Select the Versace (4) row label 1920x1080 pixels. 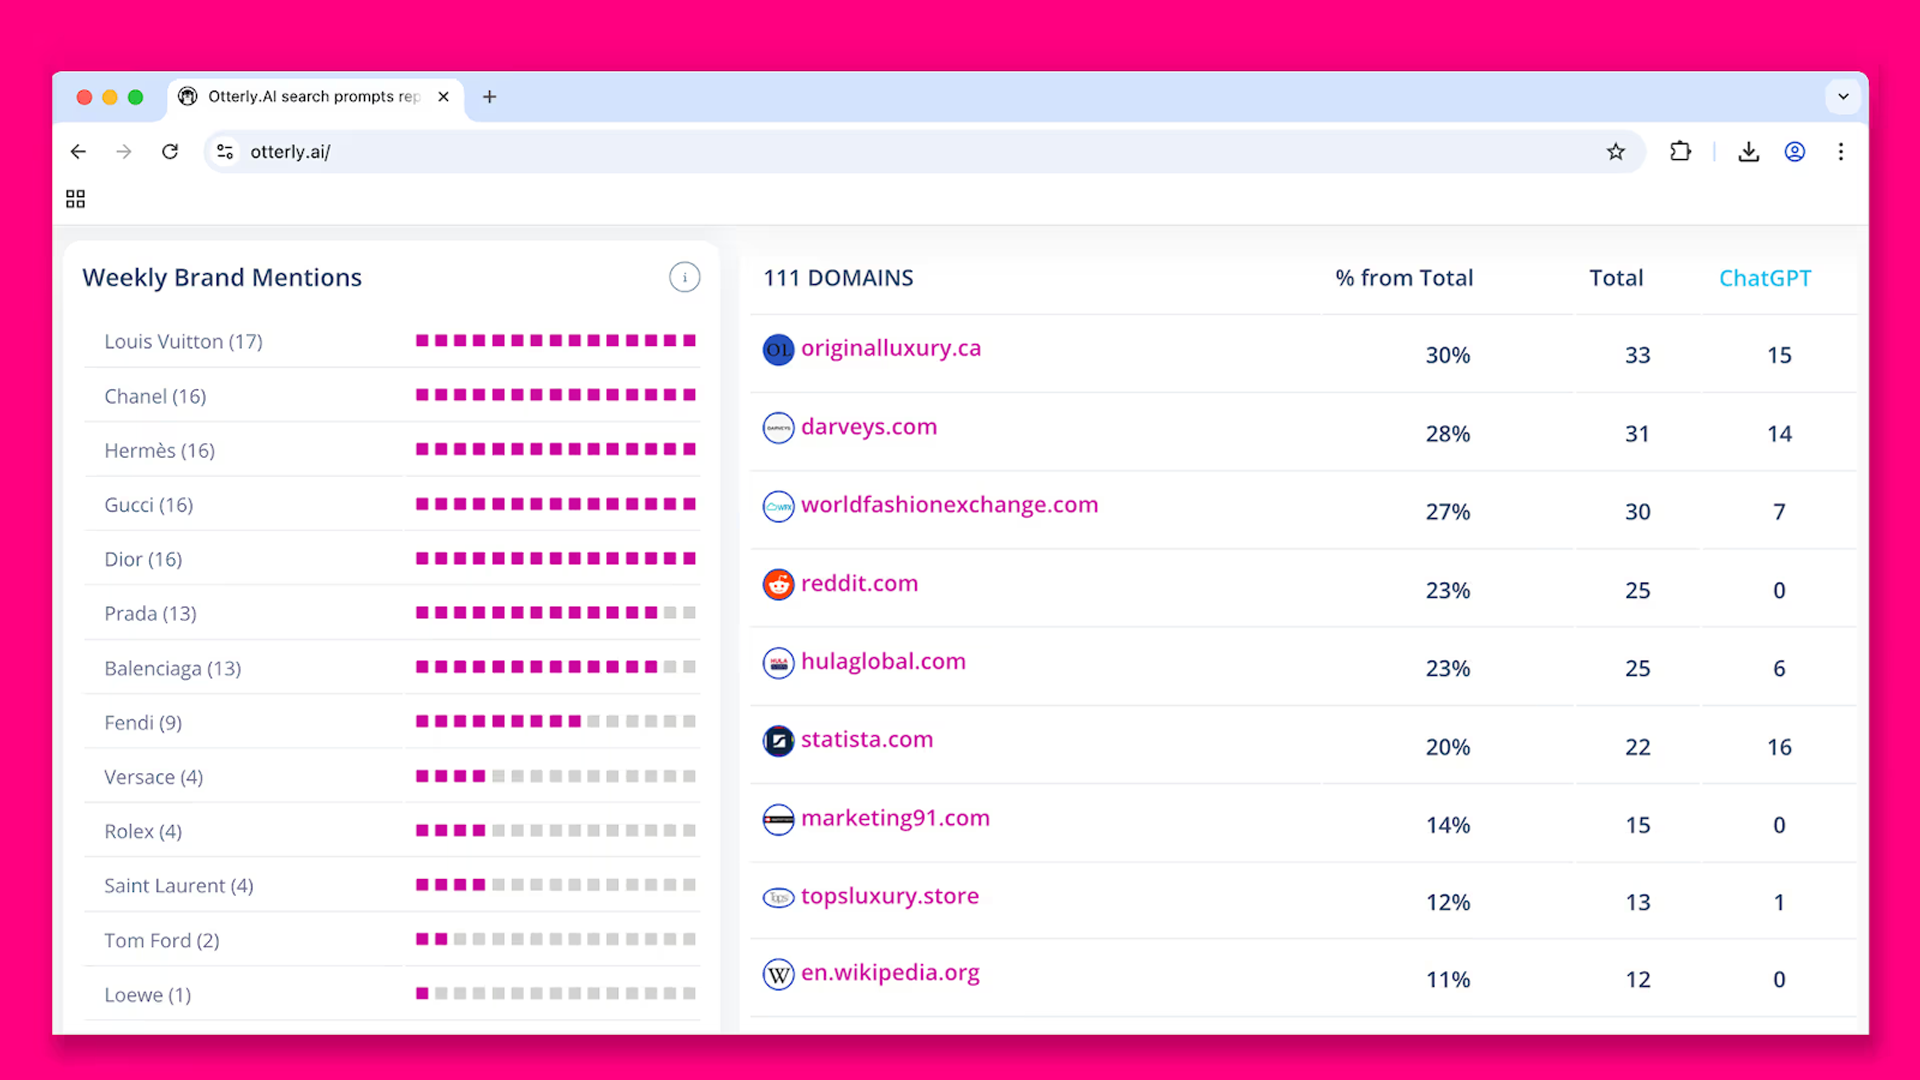(153, 777)
